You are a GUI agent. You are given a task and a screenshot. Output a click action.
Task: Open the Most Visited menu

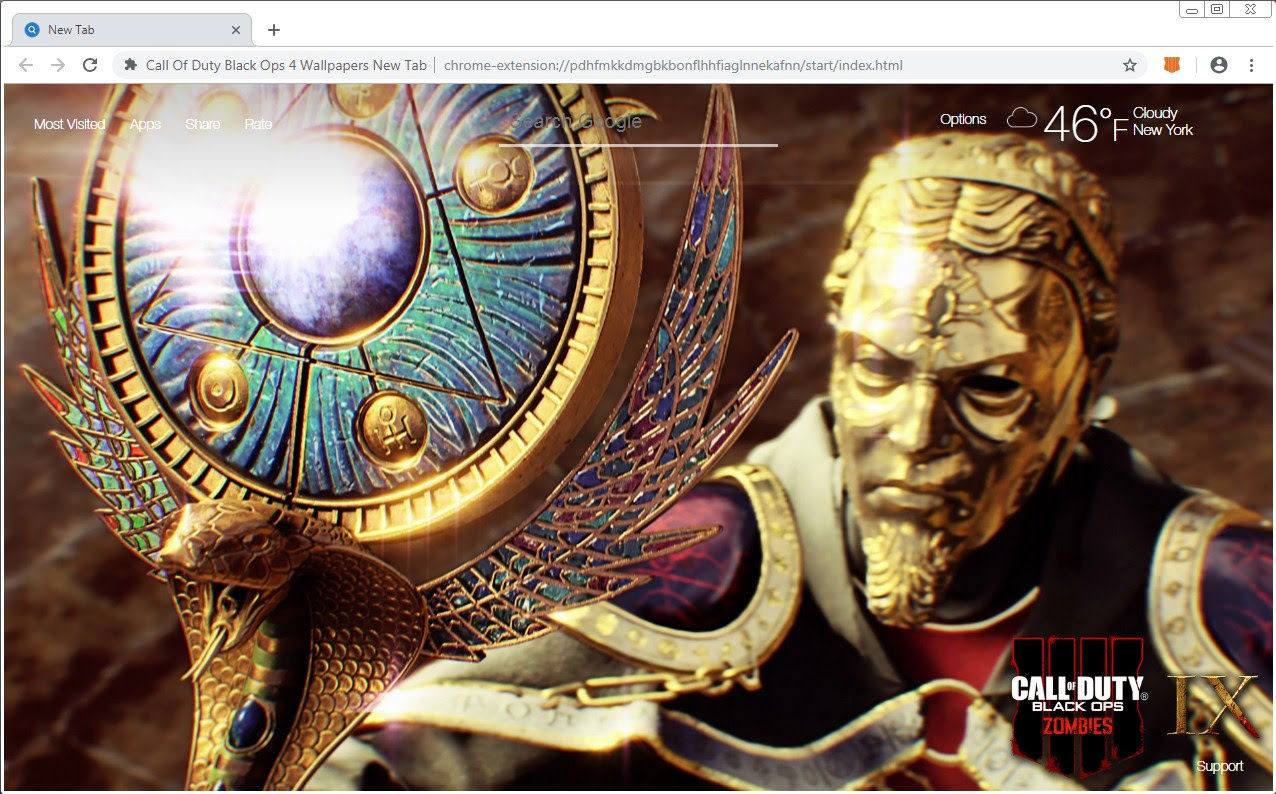point(69,124)
